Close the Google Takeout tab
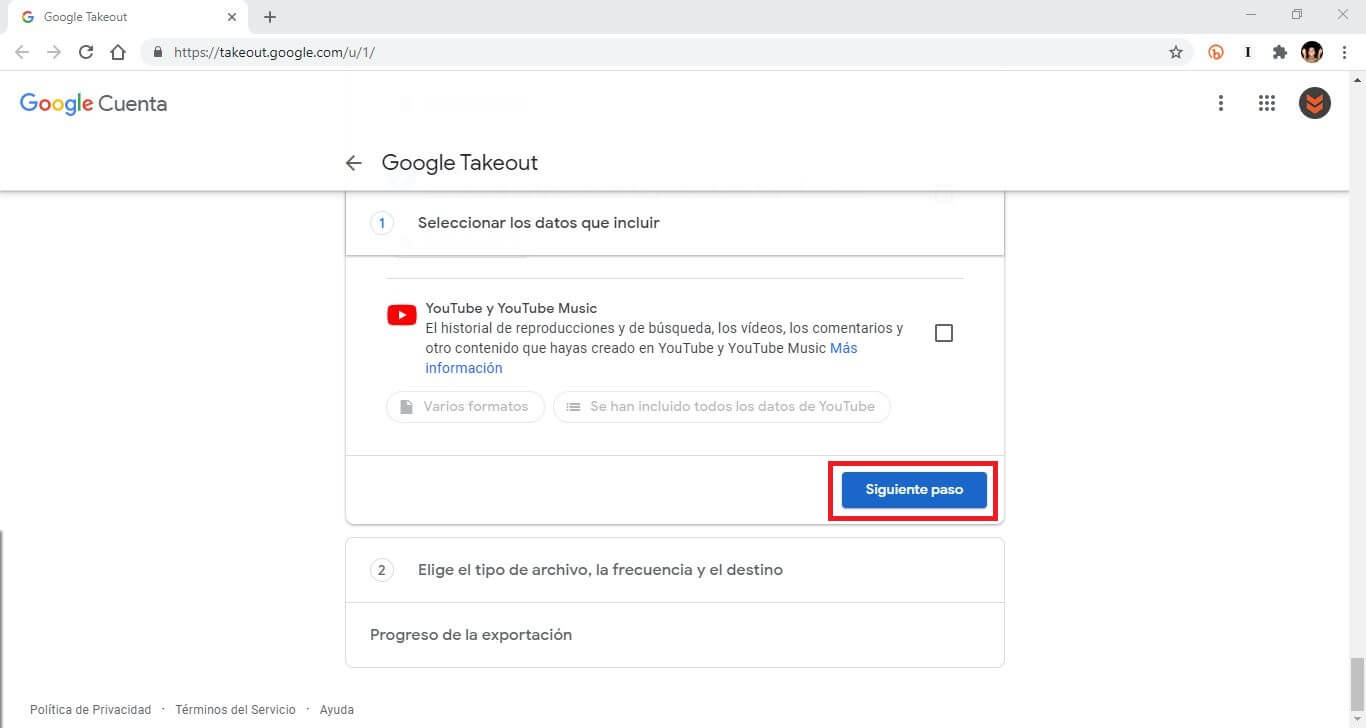This screenshot has width=1366, height=728. (232, 17)
